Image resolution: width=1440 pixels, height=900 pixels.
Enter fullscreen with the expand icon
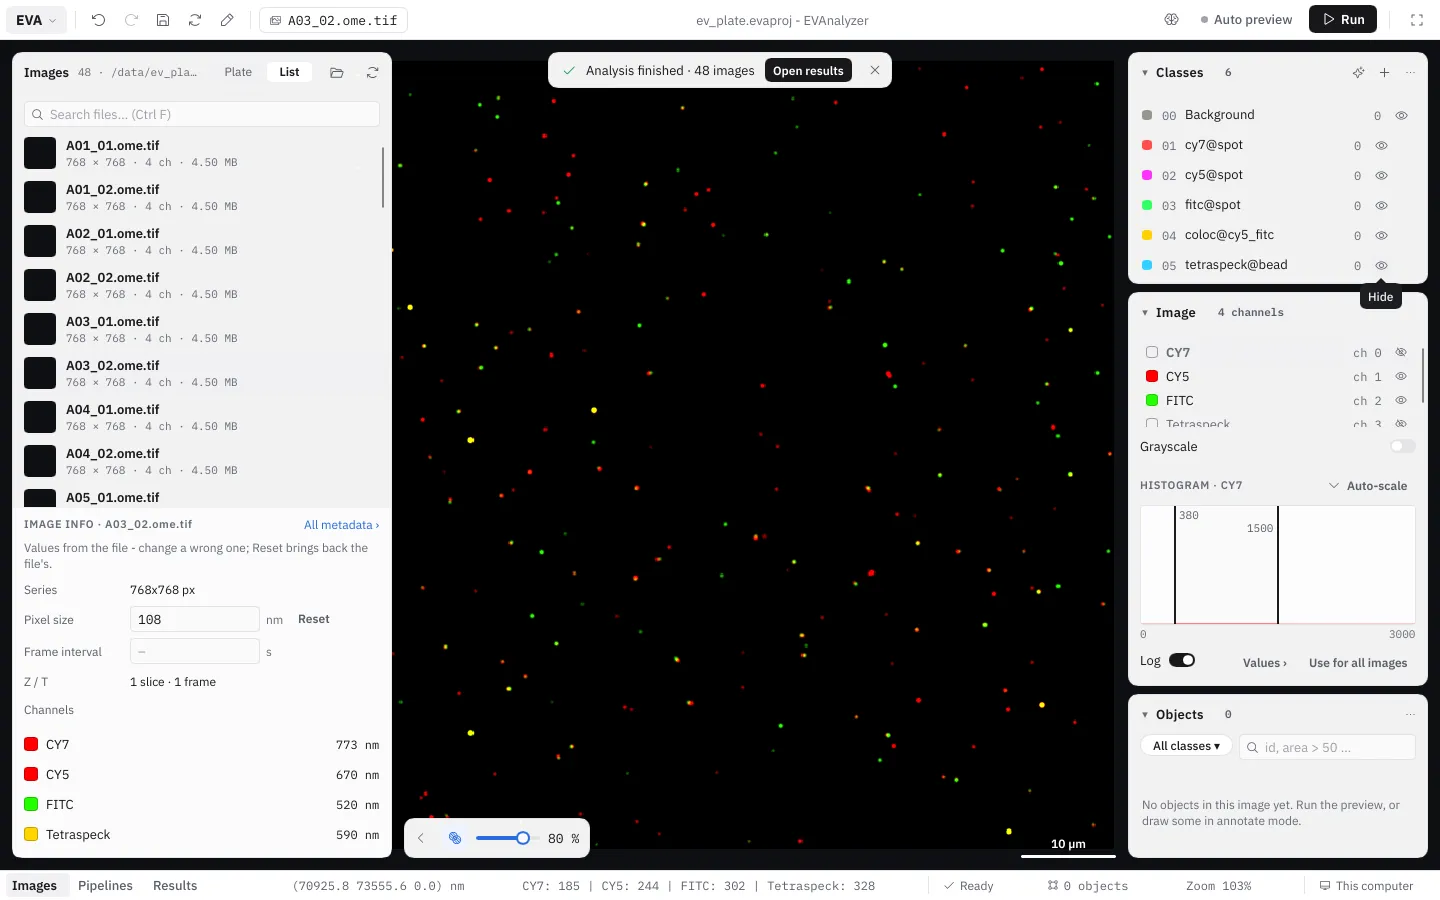point(1417,20)
